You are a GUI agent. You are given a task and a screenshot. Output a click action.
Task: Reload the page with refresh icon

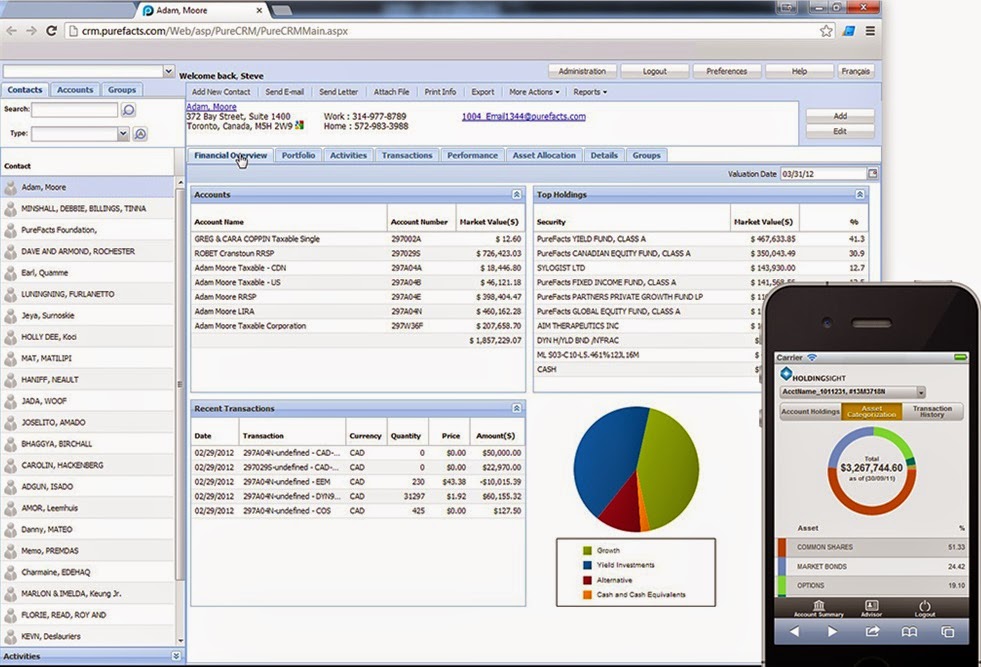point(51,31)
